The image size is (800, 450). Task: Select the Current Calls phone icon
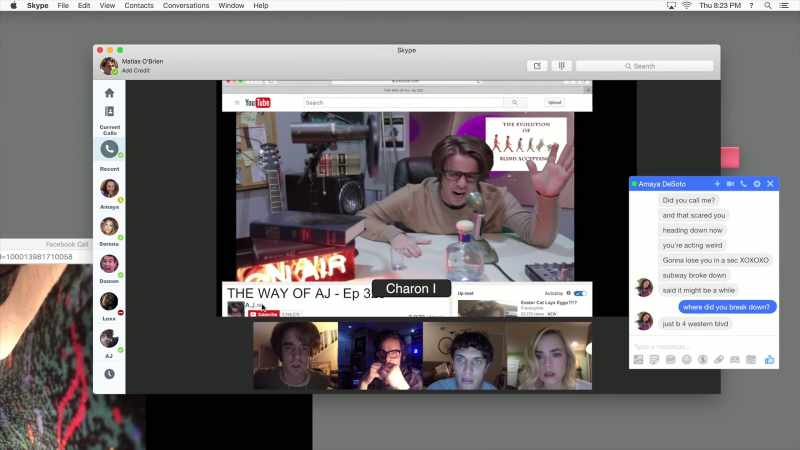pyautogui.click(x=109, y=149)
